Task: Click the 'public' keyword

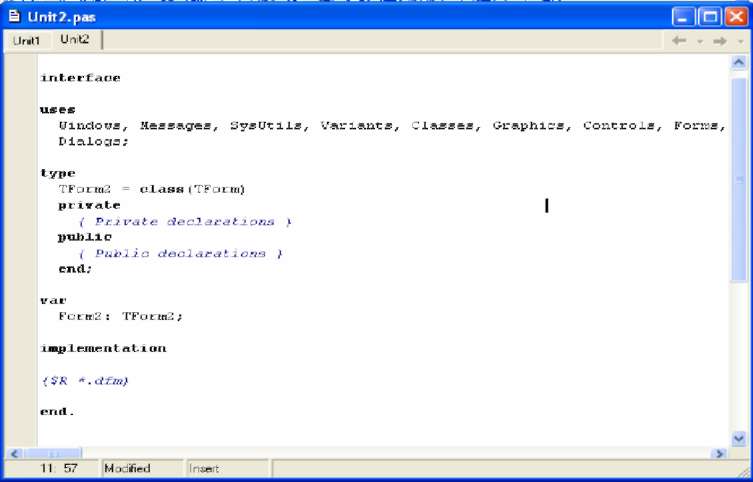Action: (x=85, y=237)
